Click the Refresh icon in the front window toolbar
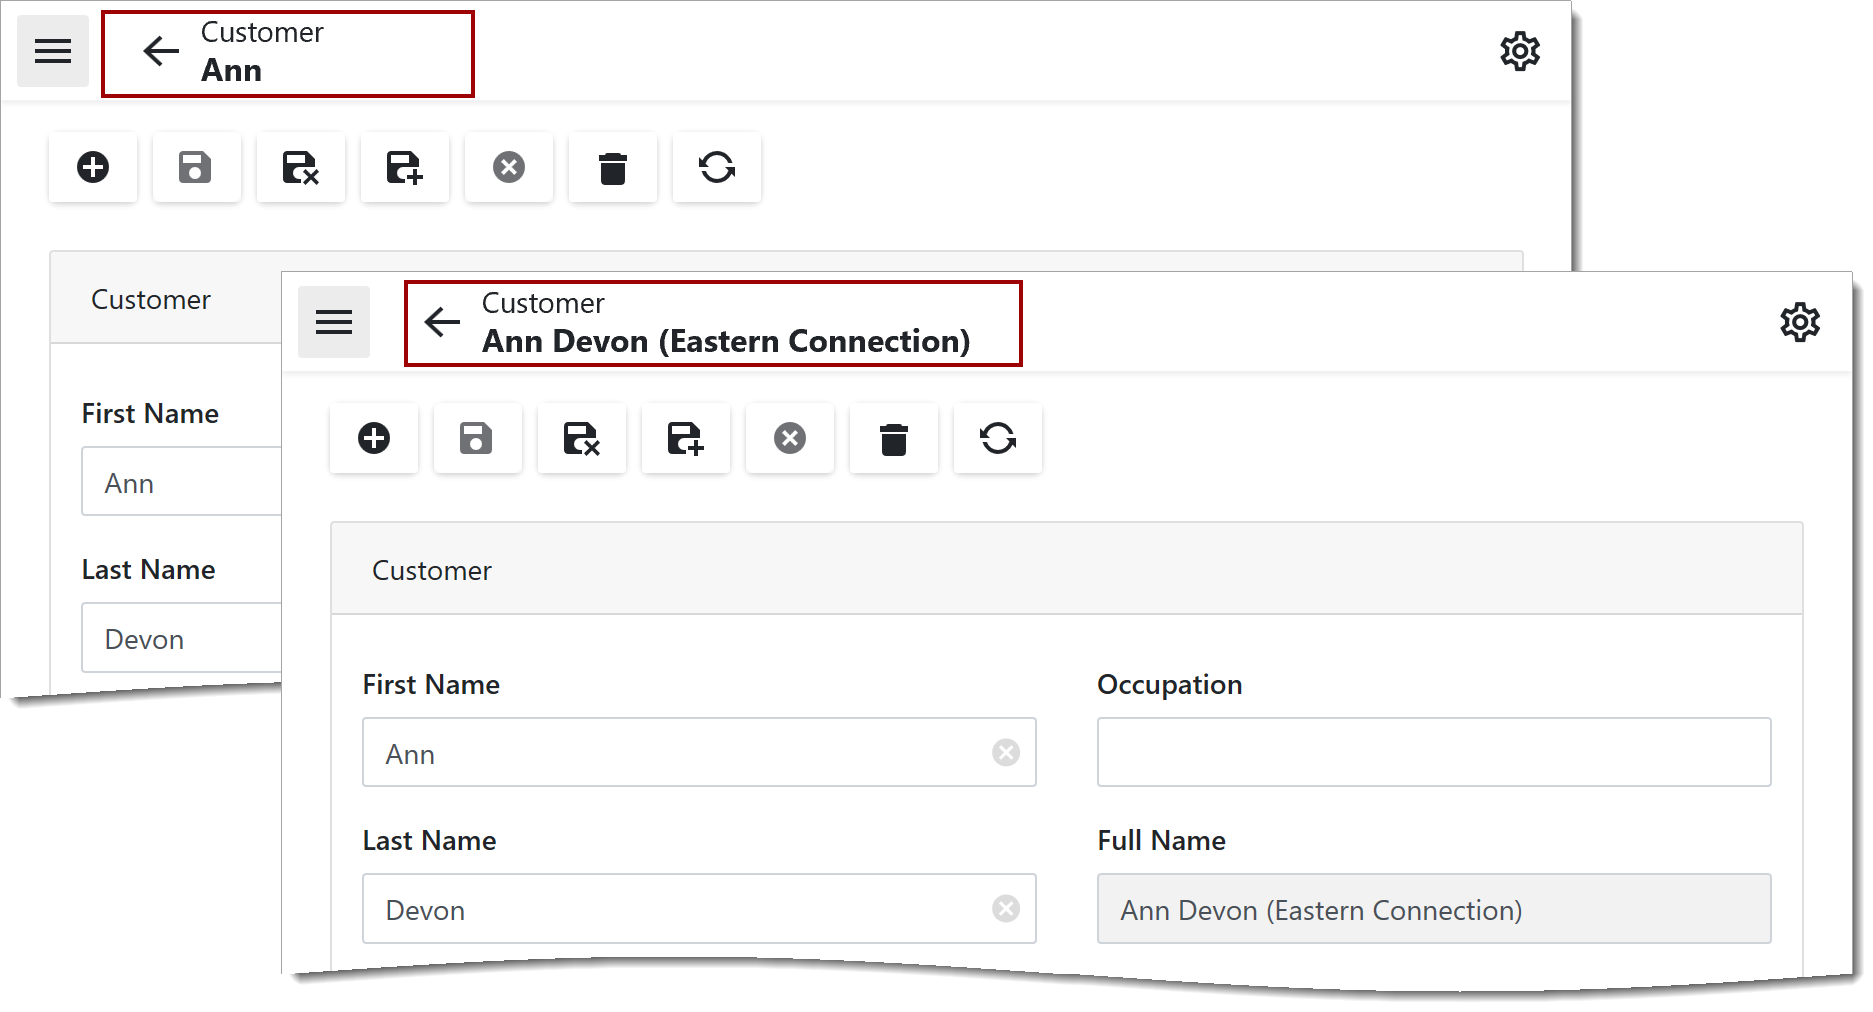The width and height of the screenshot is (1873, 1012). tap(997, 438)
